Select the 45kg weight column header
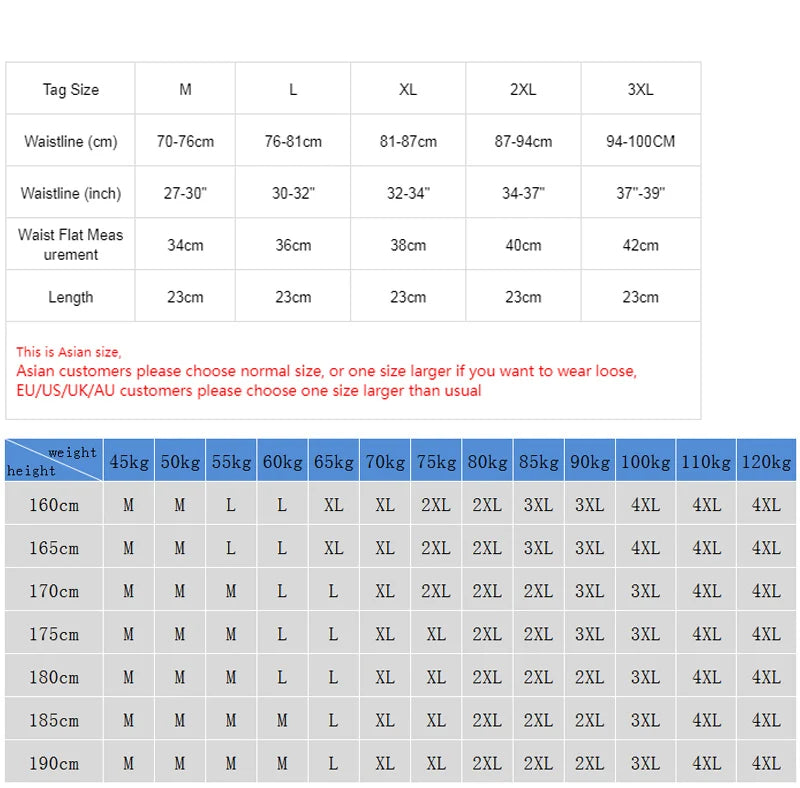800x788 pixels. point(129,460)
